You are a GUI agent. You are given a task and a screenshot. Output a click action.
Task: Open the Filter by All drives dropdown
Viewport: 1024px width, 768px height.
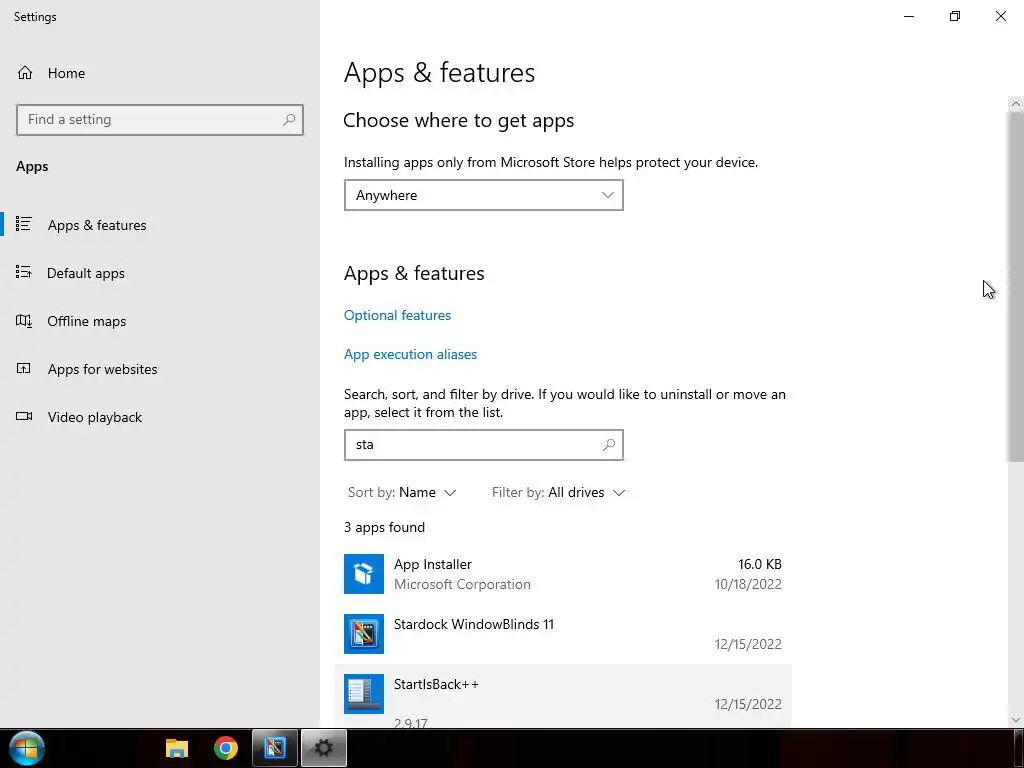point(558,492)
